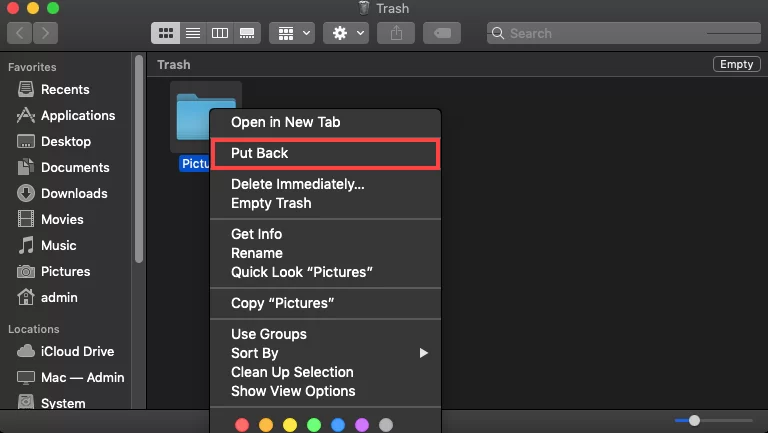This screenshot has height=433, width=768.
Task: Go back with the left chevron button
Action: [20, 33]
